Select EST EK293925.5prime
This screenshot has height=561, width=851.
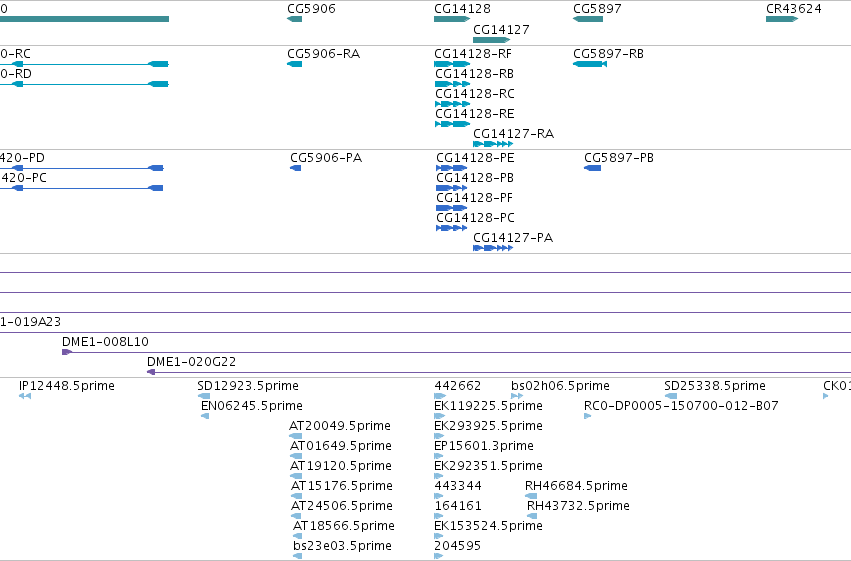pyautogui.click(x=488, y=426)
